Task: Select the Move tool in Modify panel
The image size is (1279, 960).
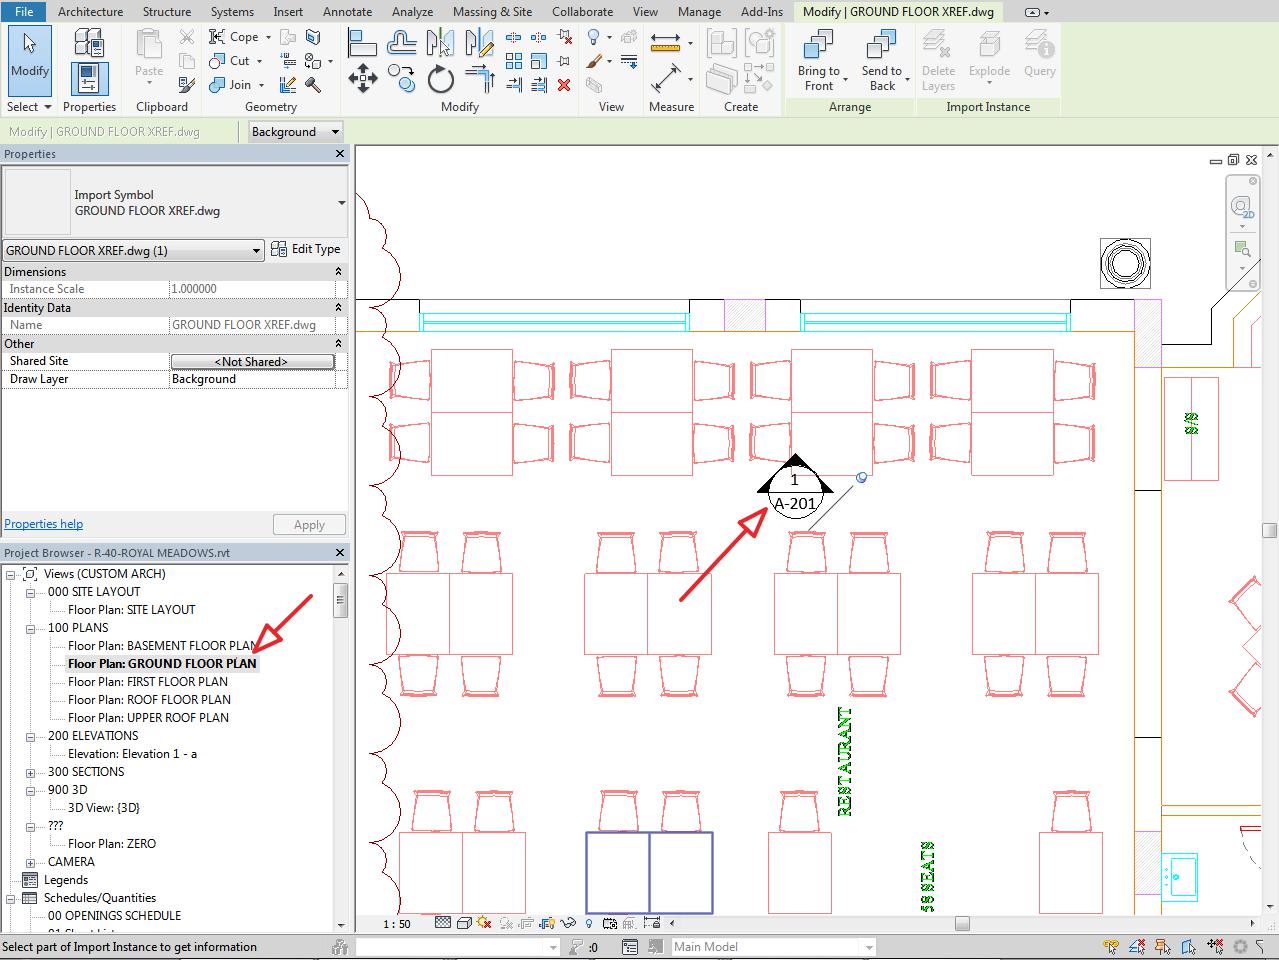Action: click(x=362, y=79)
